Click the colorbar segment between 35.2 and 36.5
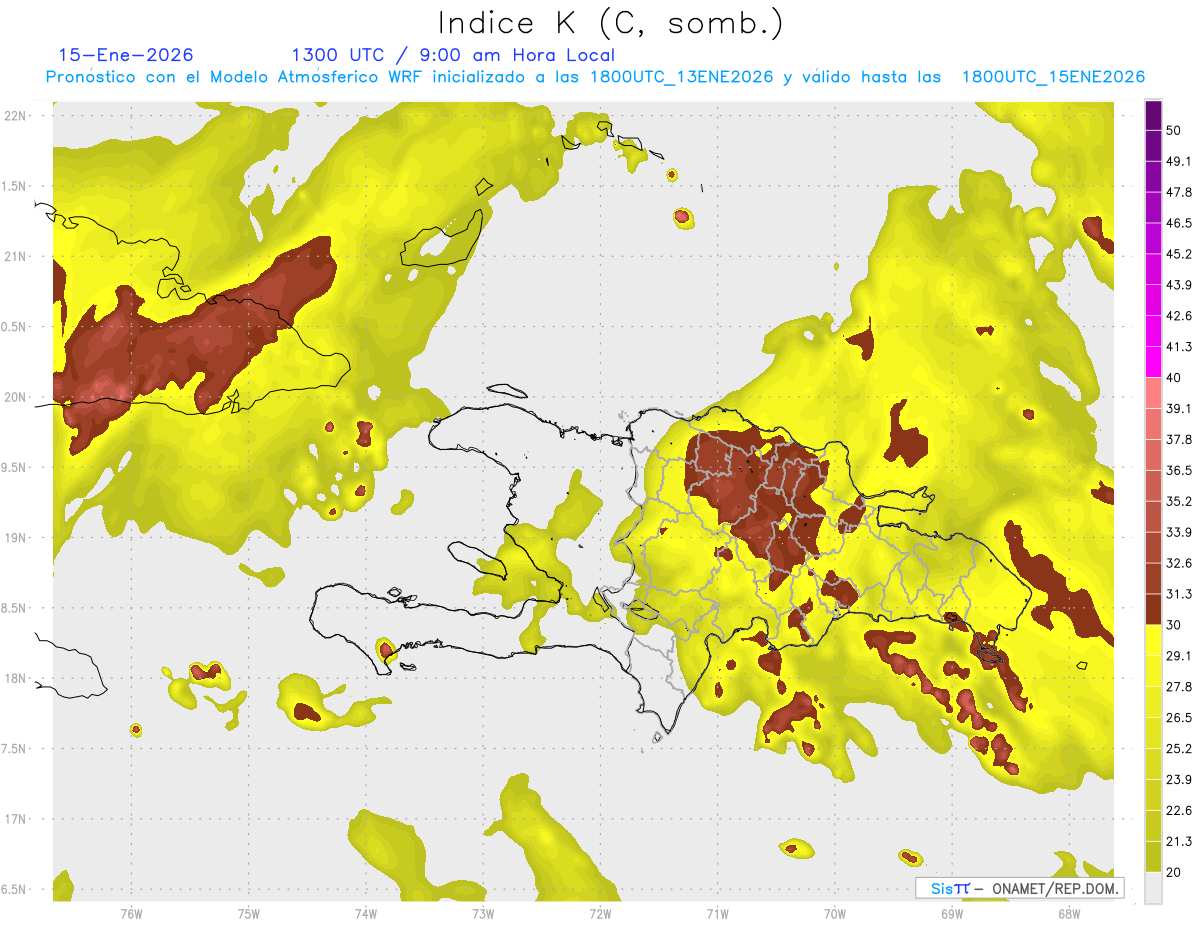The width and height of the screenshot is (1200, 927). tap(1154, 486)
